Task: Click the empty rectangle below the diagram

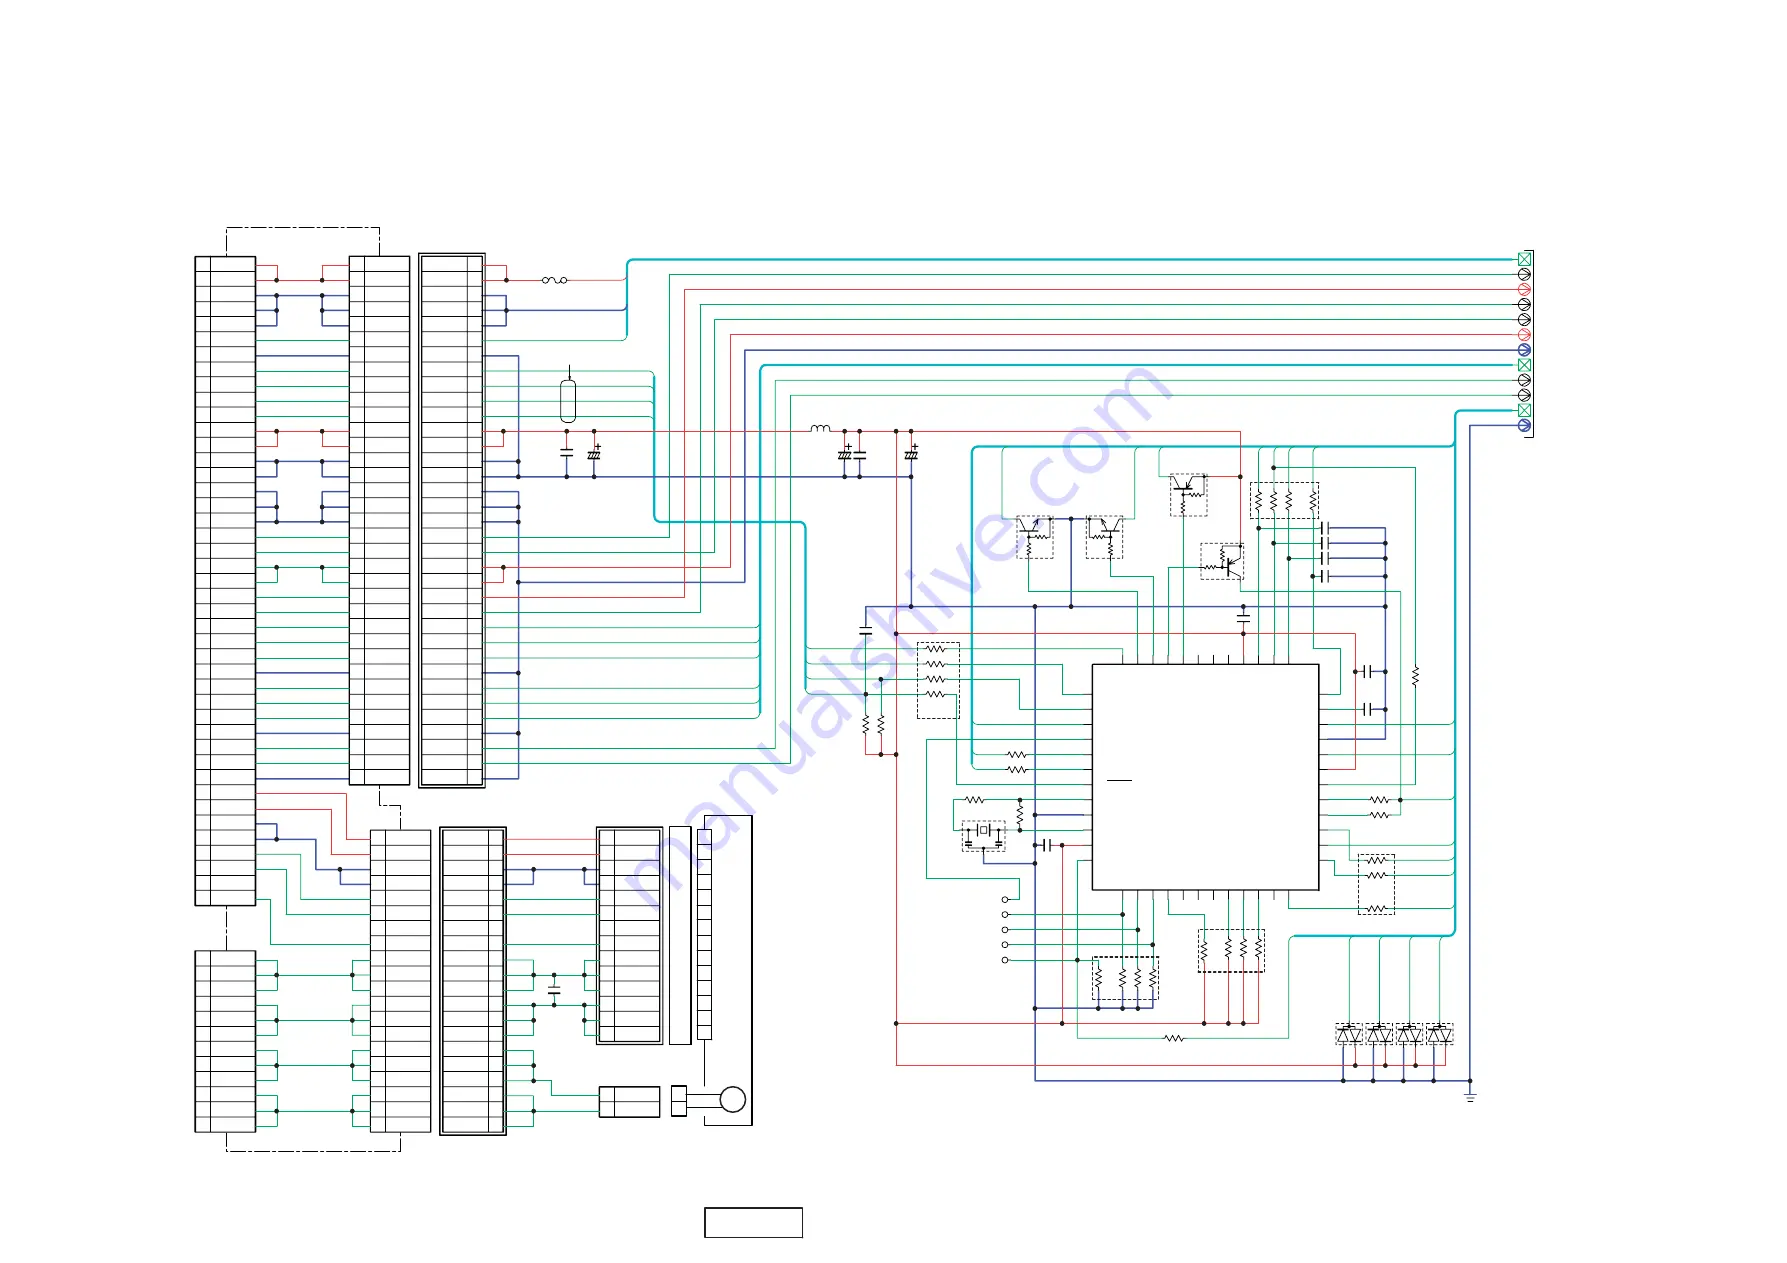Action: tap(753, 1222)
